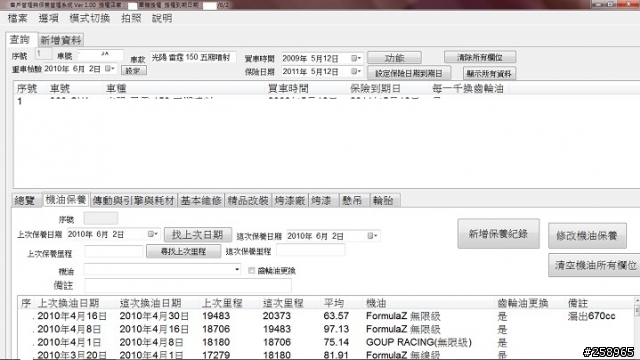Open the 選項 menu
Screen dimensions: 640x360
pyautogui.click(x=48, y=18)
